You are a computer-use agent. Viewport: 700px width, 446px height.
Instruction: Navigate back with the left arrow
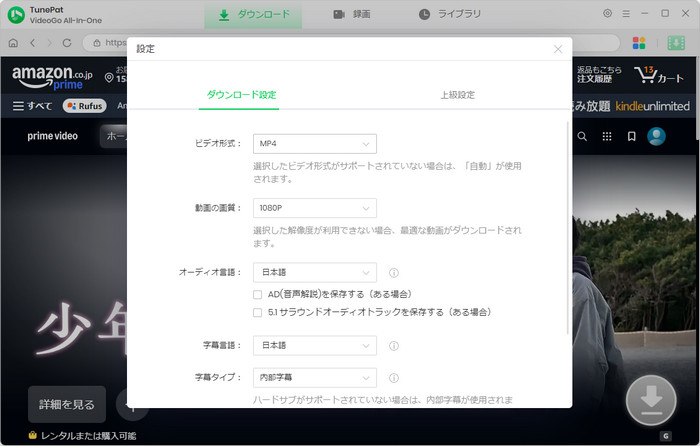coord(33,43)
